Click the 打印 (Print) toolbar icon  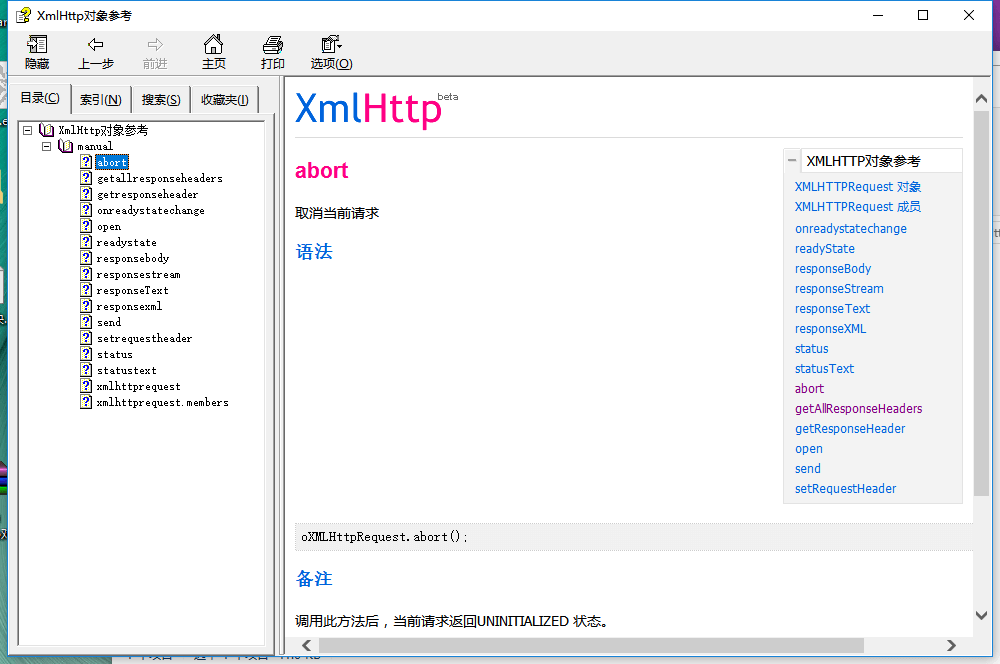[x=272, y=52]
